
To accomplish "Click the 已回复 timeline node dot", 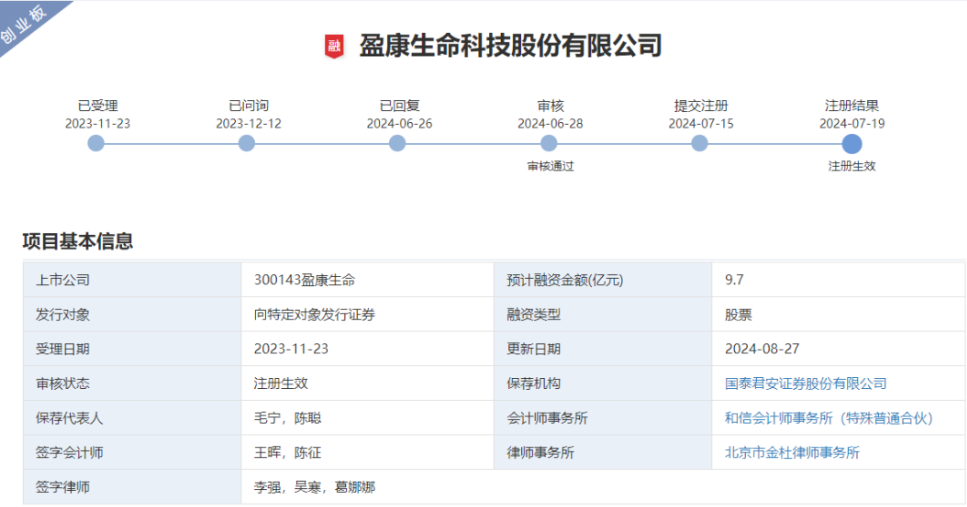I will tap(398, 144).
